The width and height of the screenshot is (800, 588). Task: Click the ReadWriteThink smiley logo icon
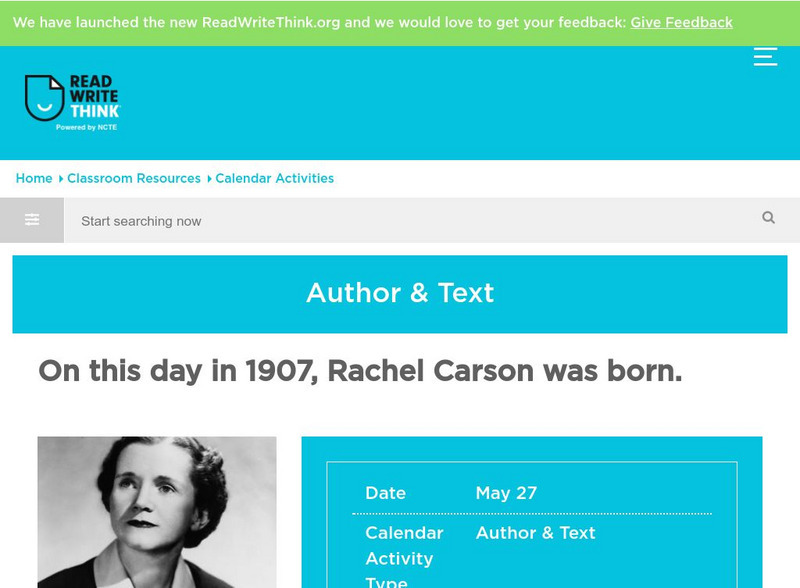(x=42, y=98)
